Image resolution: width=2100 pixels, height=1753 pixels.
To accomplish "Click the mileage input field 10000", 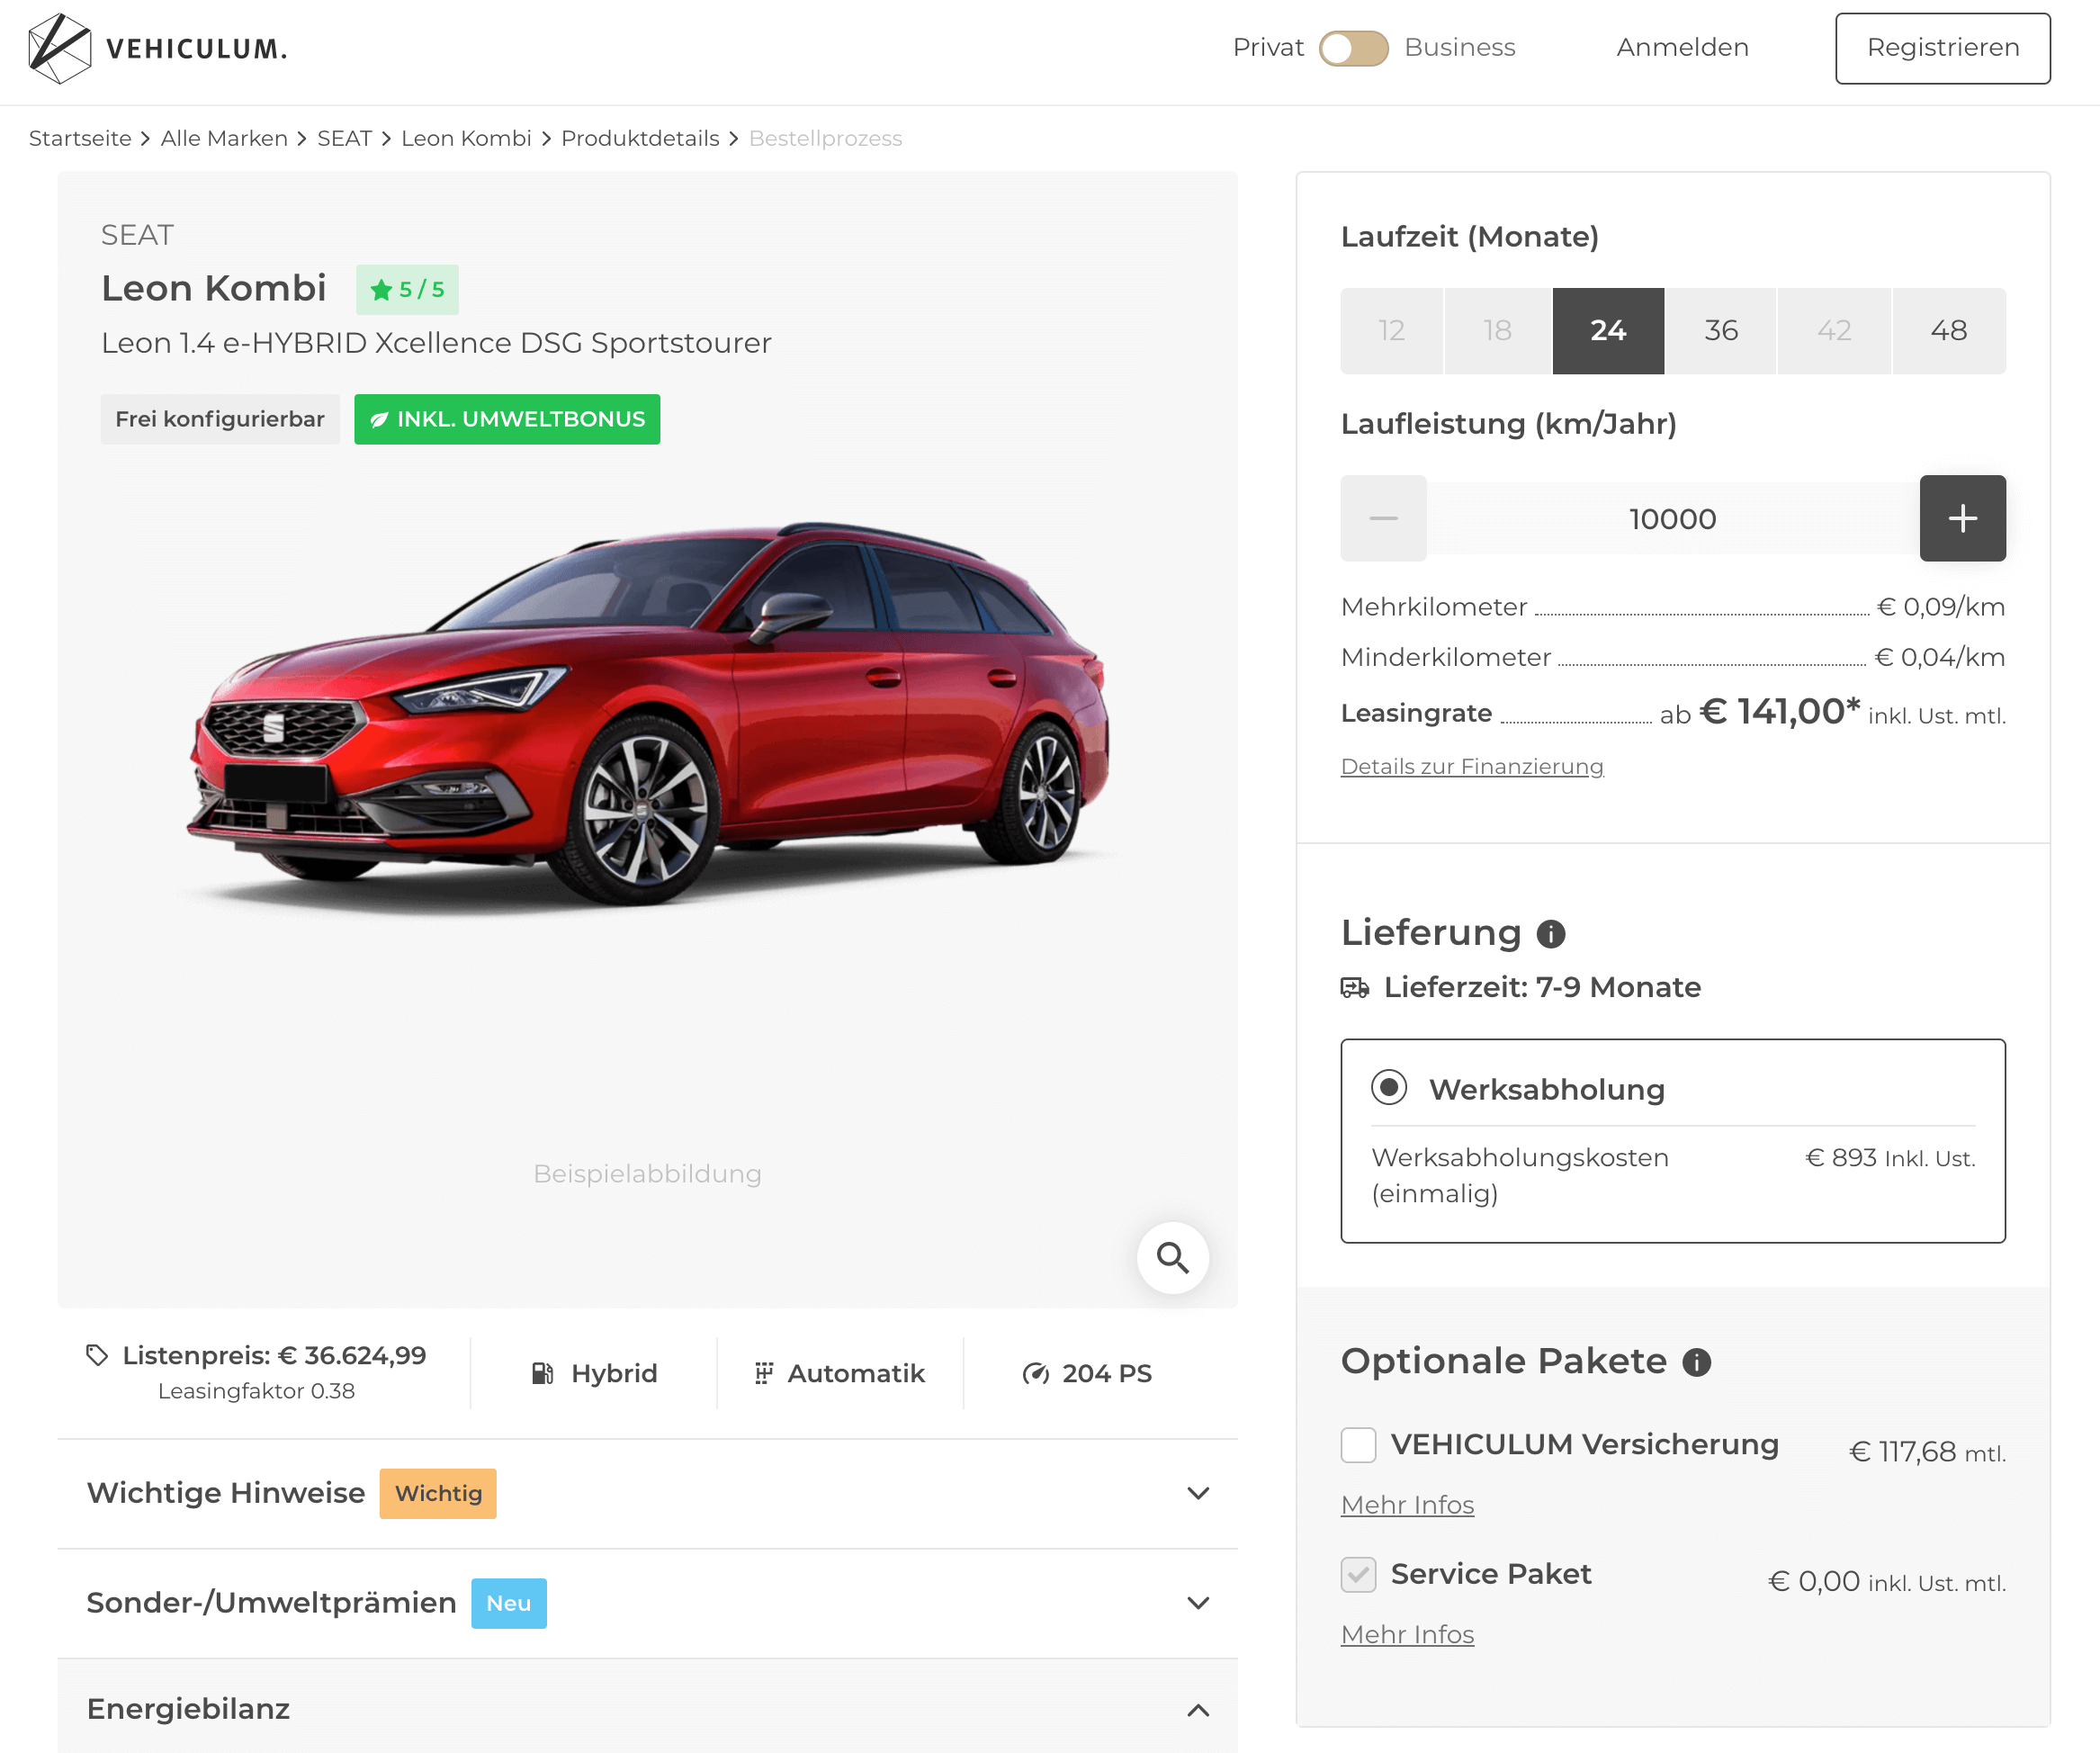I will click(x=1672, y=518).
